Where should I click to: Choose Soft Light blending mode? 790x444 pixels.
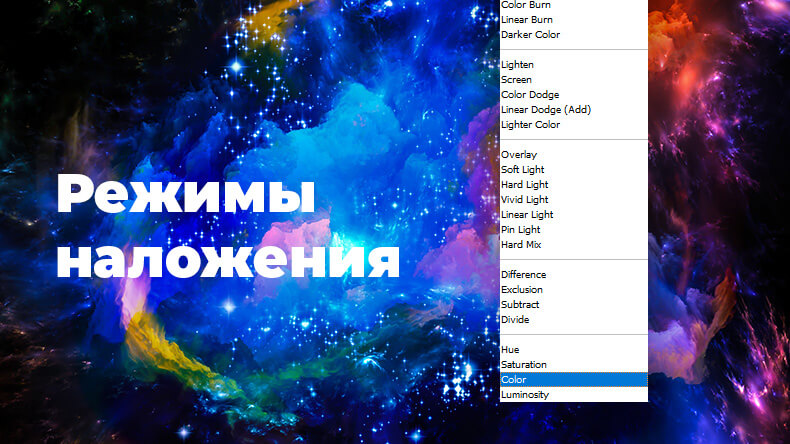pyautogui.click(x=573, y=170)
